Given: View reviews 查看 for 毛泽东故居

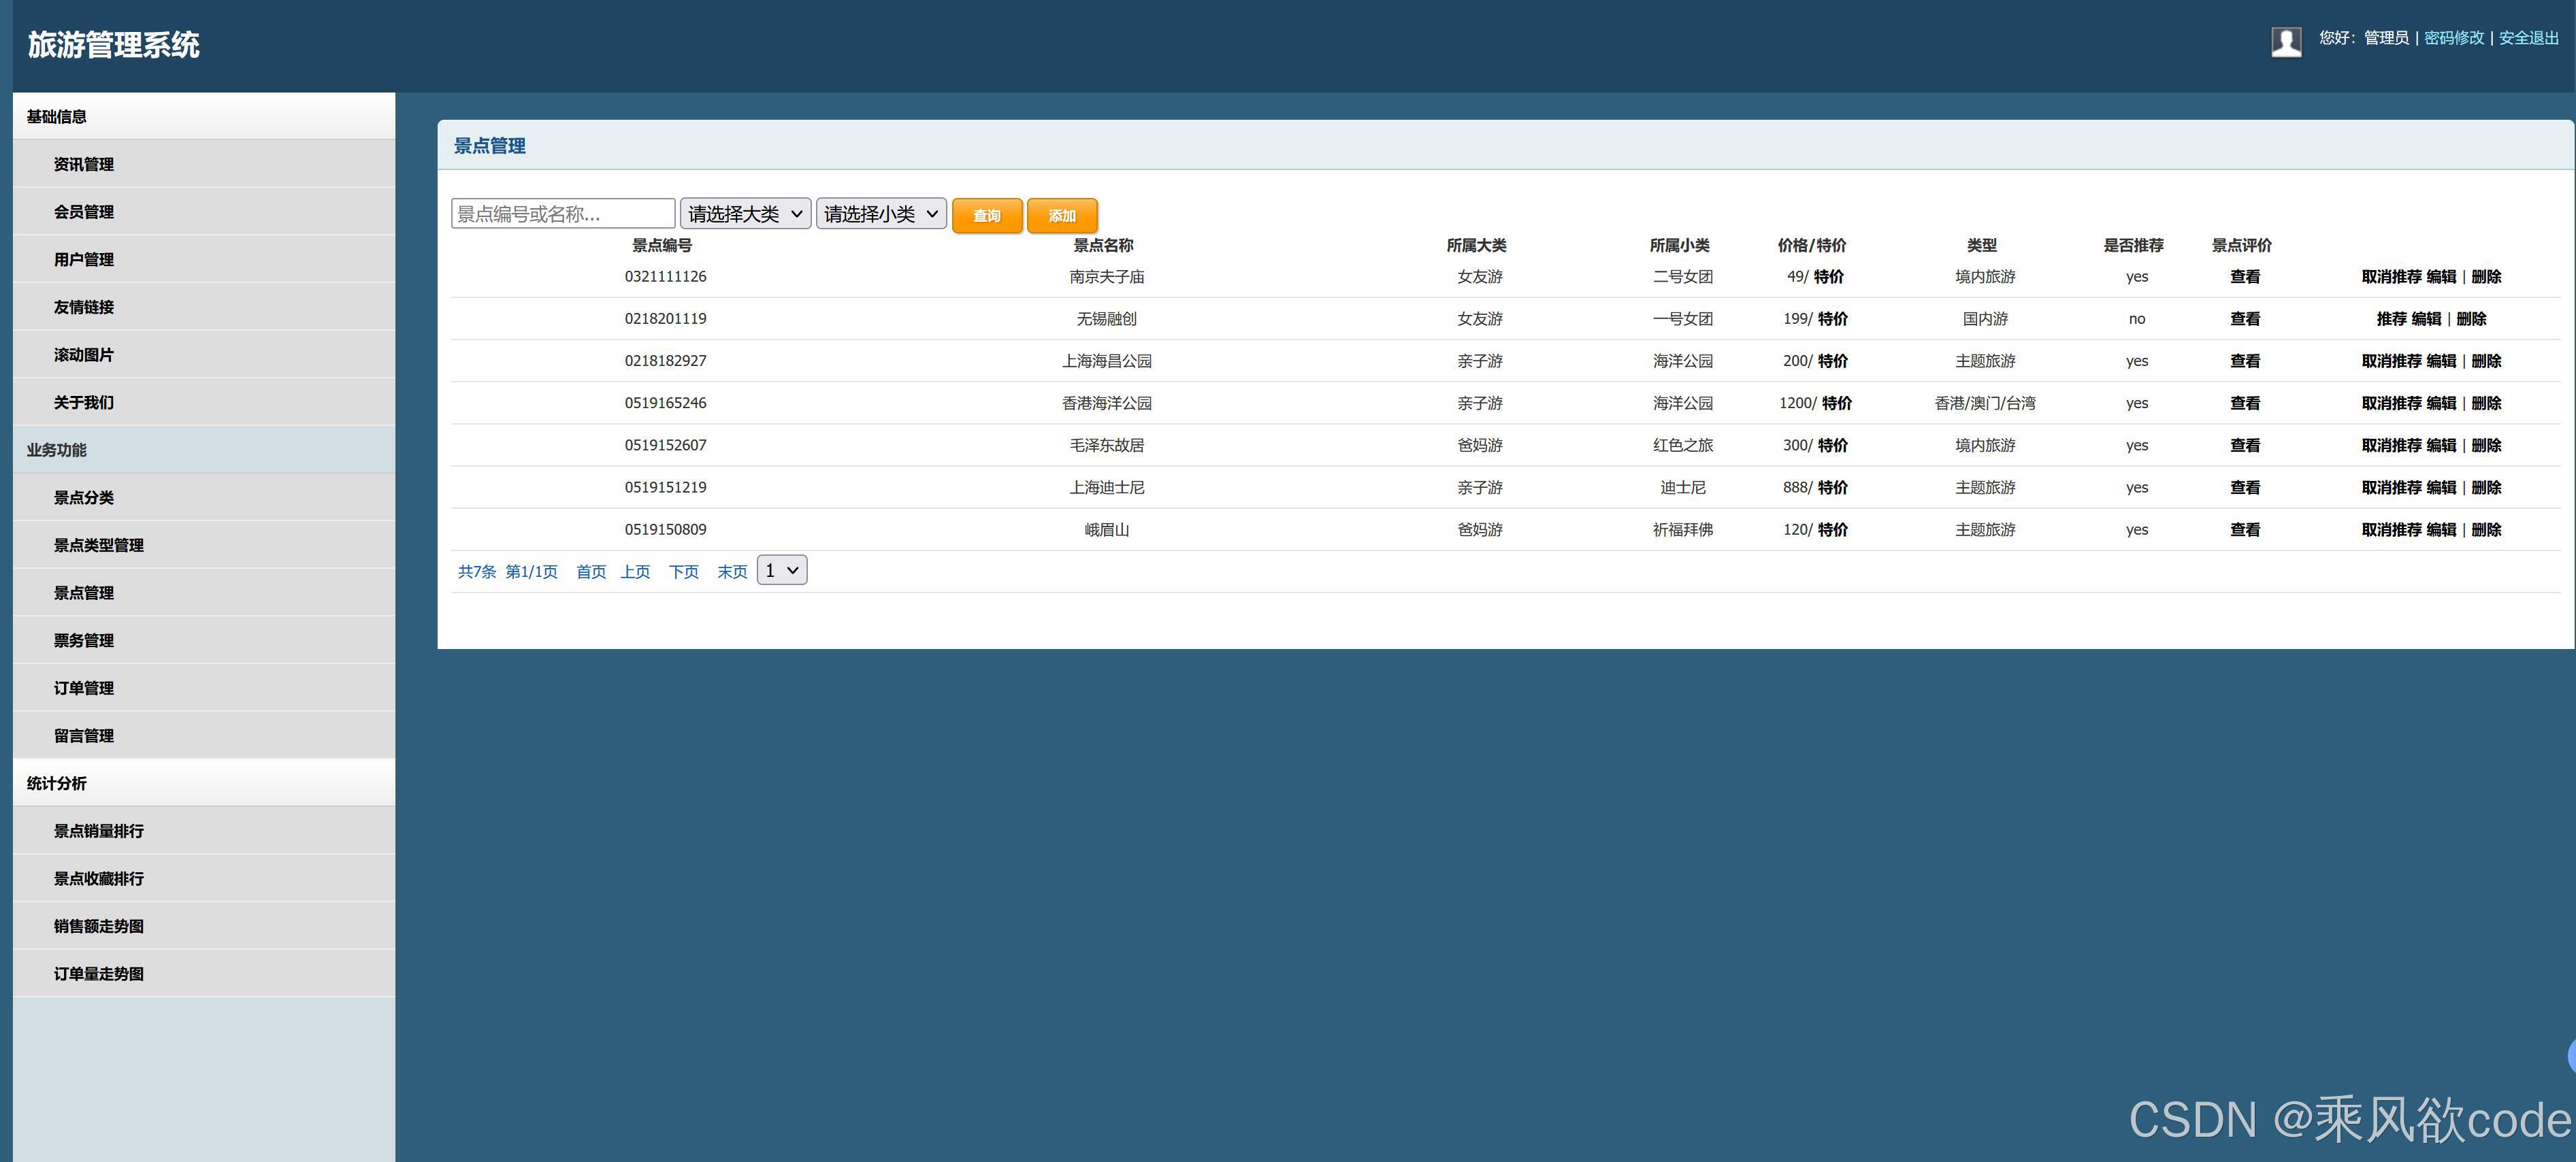Looking at the screenshot, I should (2245, 446).
